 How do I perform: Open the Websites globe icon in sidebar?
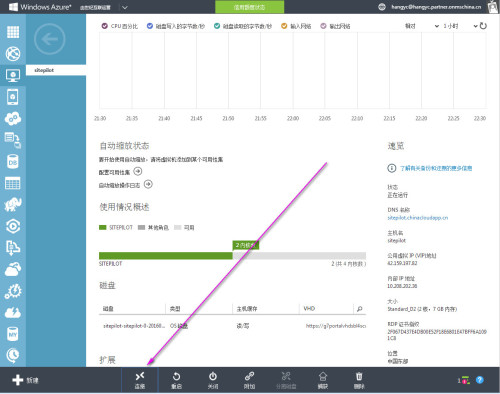13,54
